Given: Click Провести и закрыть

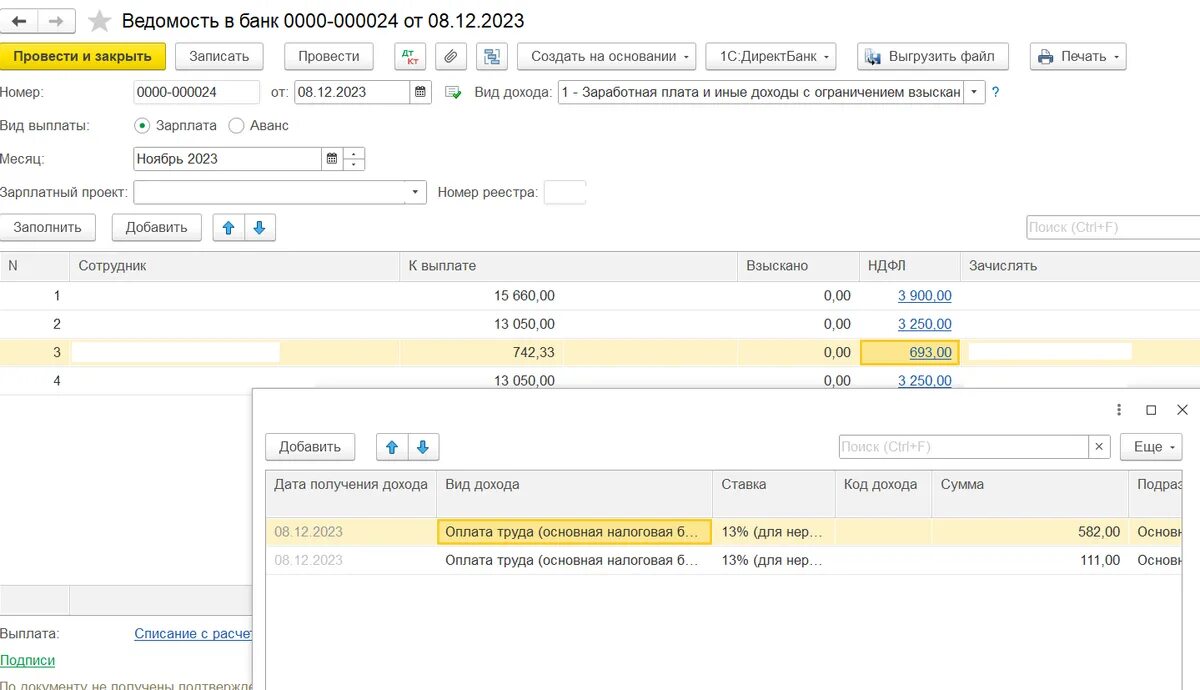Looking at the screenshot, I should [x=83, y=57].
